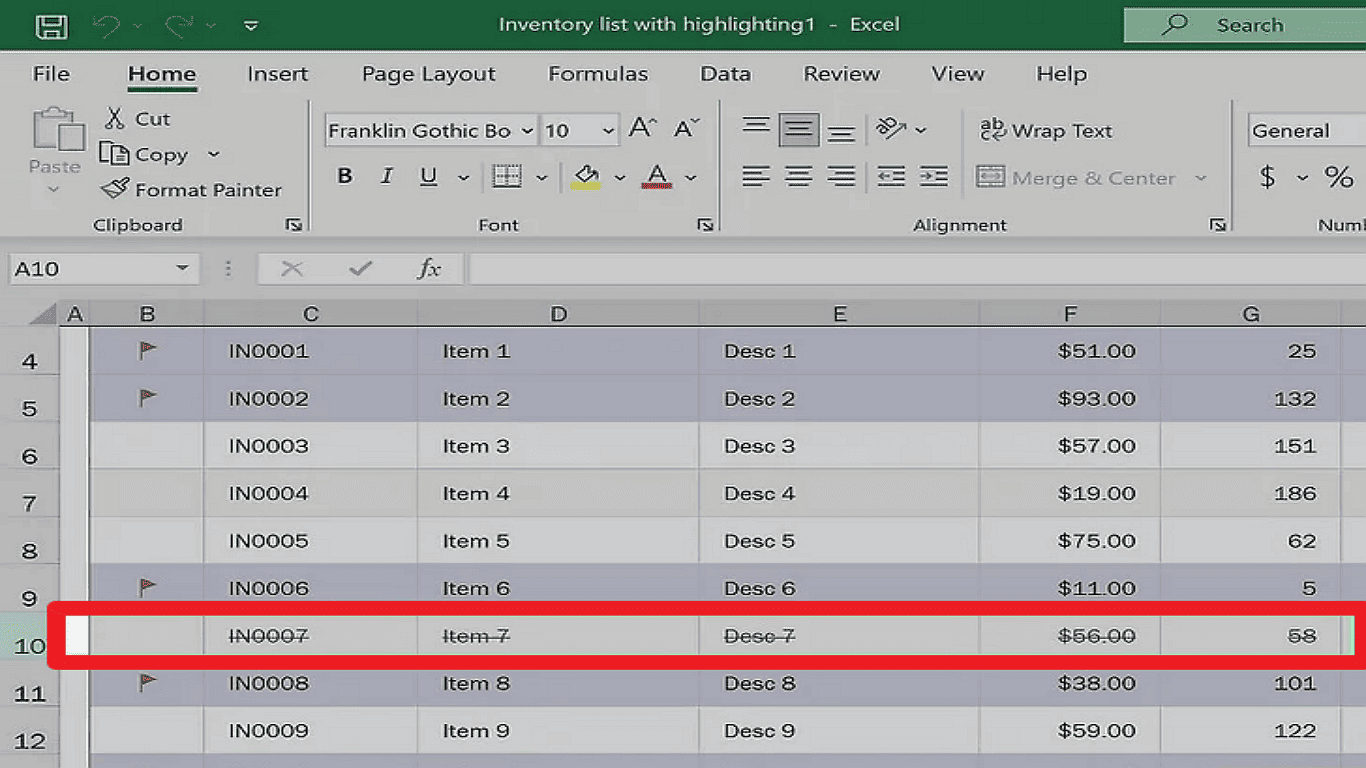The width and height of the screenshot is (1366, 768).
Task: Click the Paste clipboard icon
Action: click(x=57, y=130)
